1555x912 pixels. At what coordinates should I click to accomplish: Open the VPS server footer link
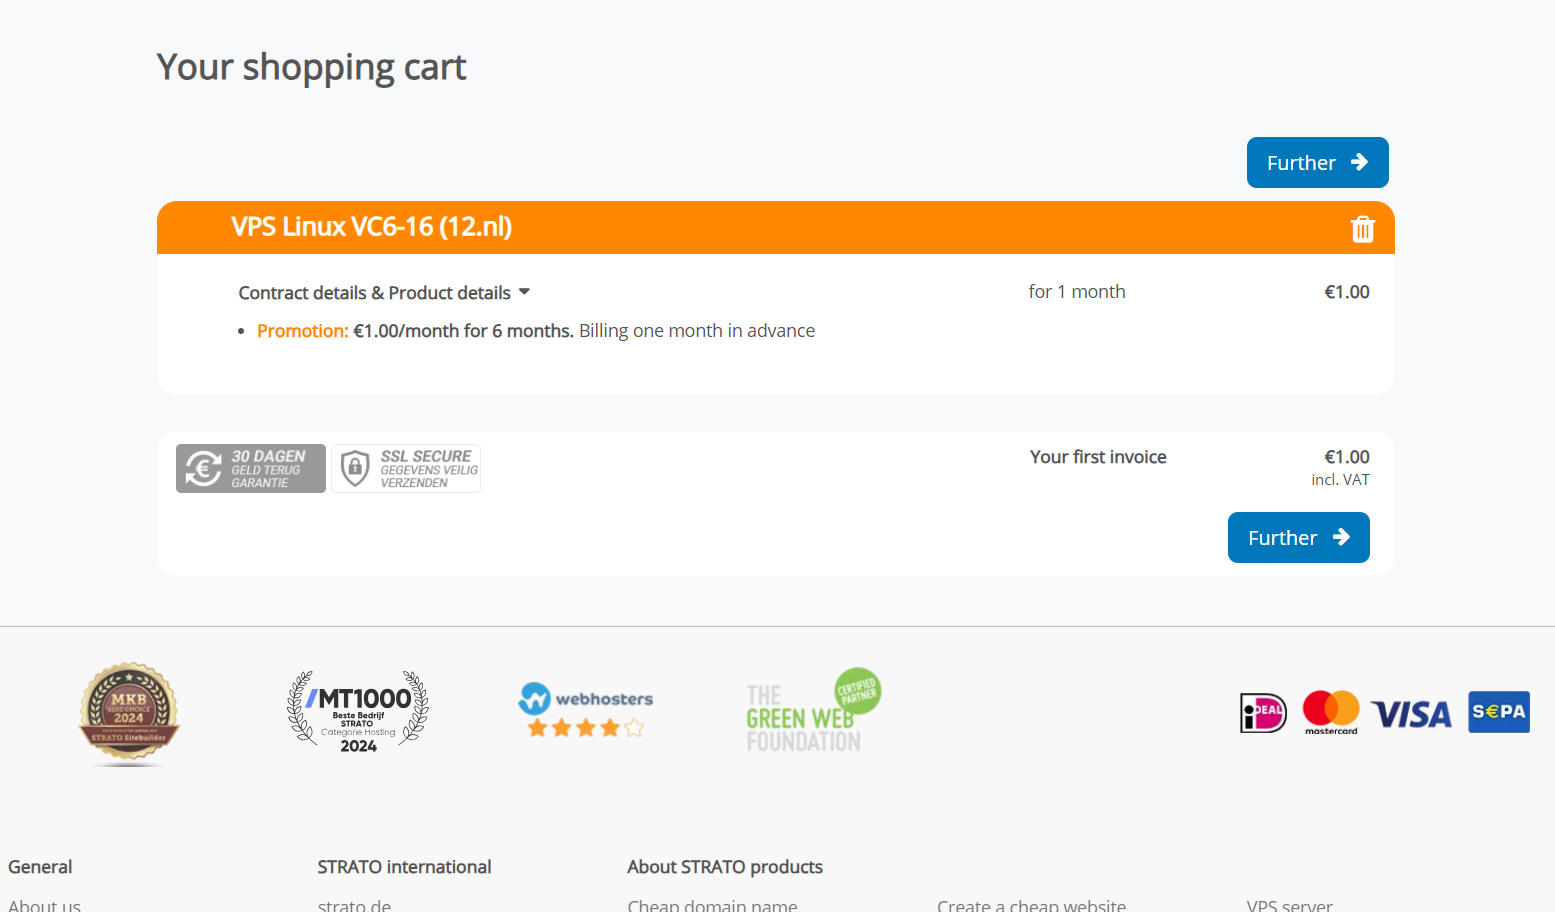[1289, 905]
